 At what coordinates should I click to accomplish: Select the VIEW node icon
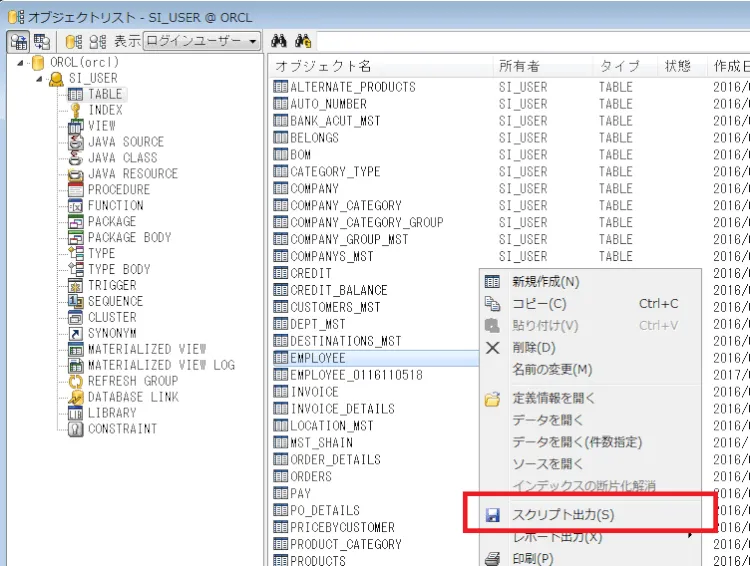click(x=75, y=126)
